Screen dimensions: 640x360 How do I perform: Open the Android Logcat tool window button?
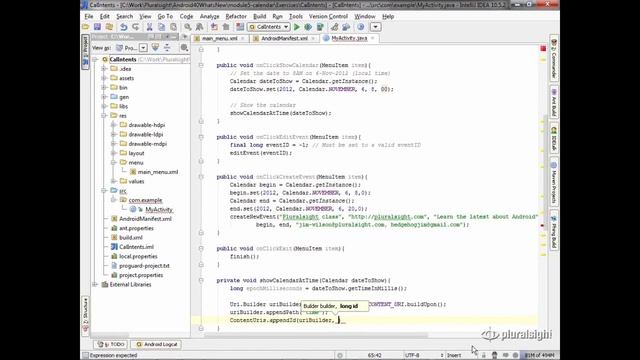click(x=157, y=344)
